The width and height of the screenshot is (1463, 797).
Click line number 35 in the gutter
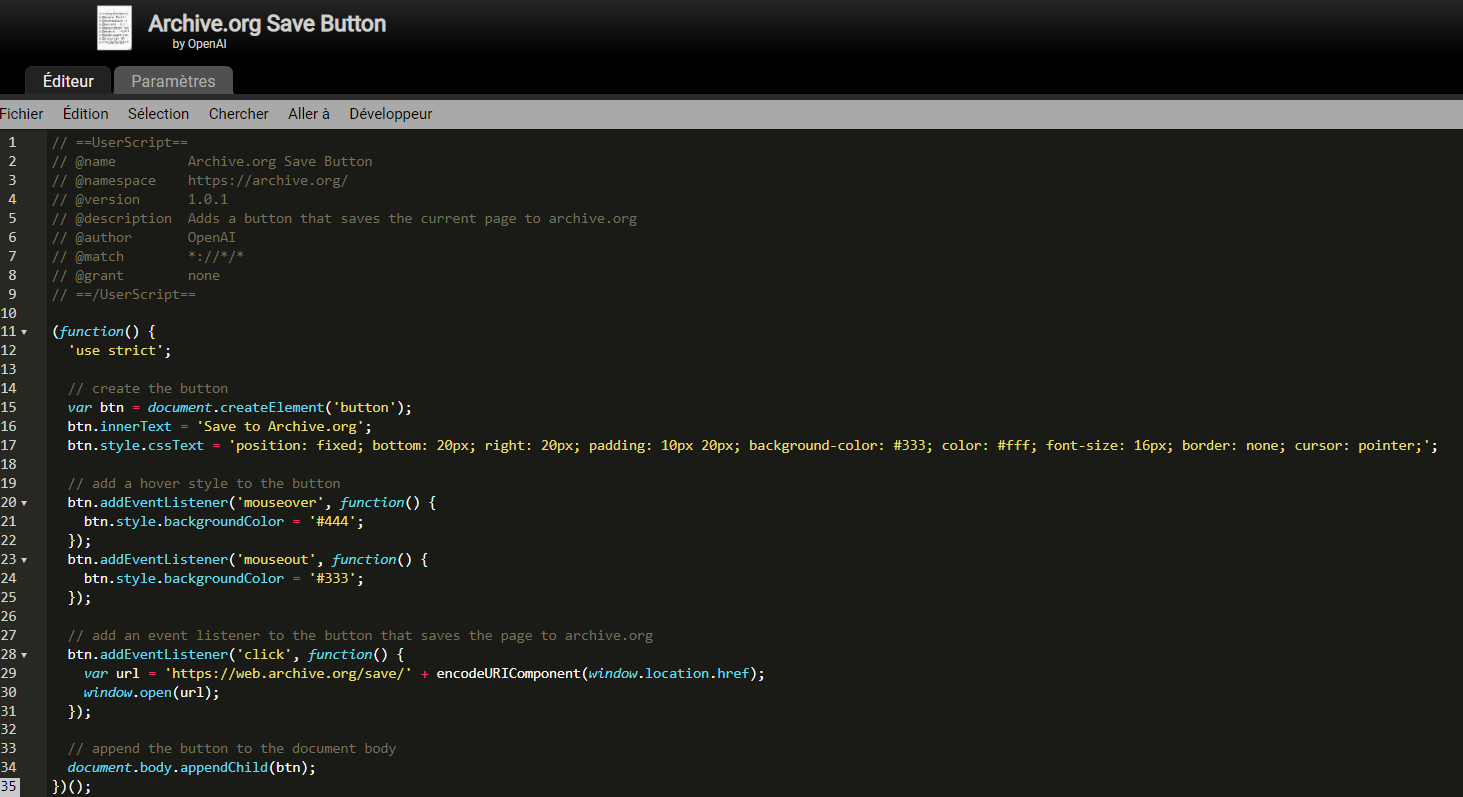pos(8,787)
